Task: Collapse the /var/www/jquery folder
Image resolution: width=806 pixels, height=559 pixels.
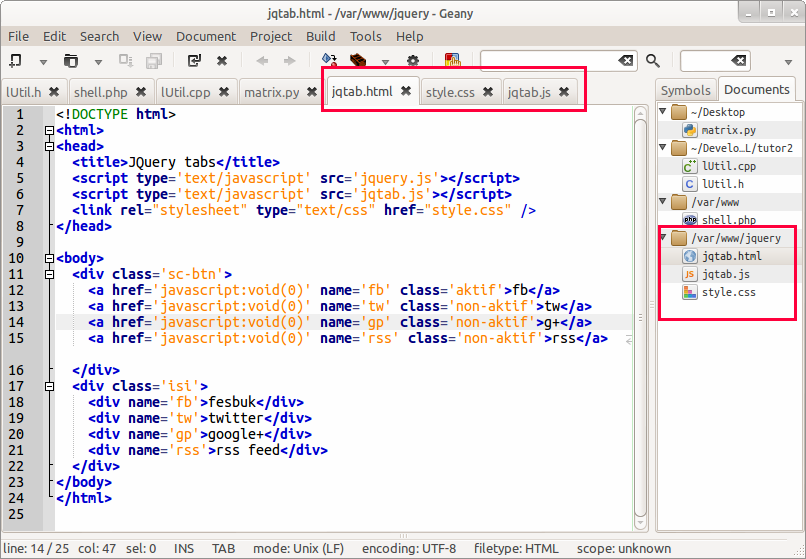Action: (663, 237)
